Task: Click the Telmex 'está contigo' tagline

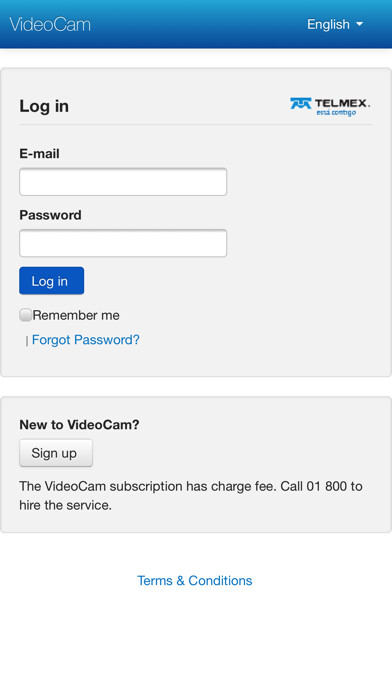Action: tap(336, 113)
